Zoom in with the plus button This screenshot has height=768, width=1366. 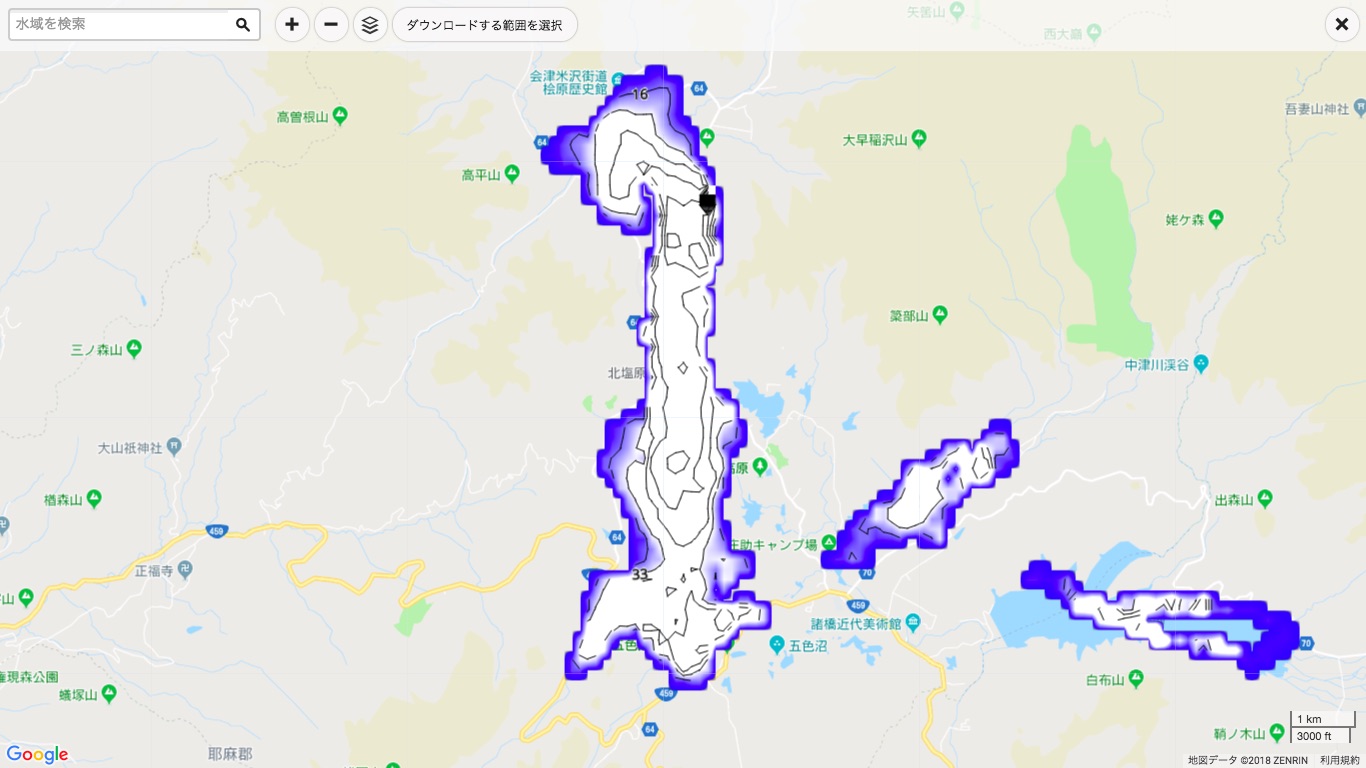(x=292, y=24)
